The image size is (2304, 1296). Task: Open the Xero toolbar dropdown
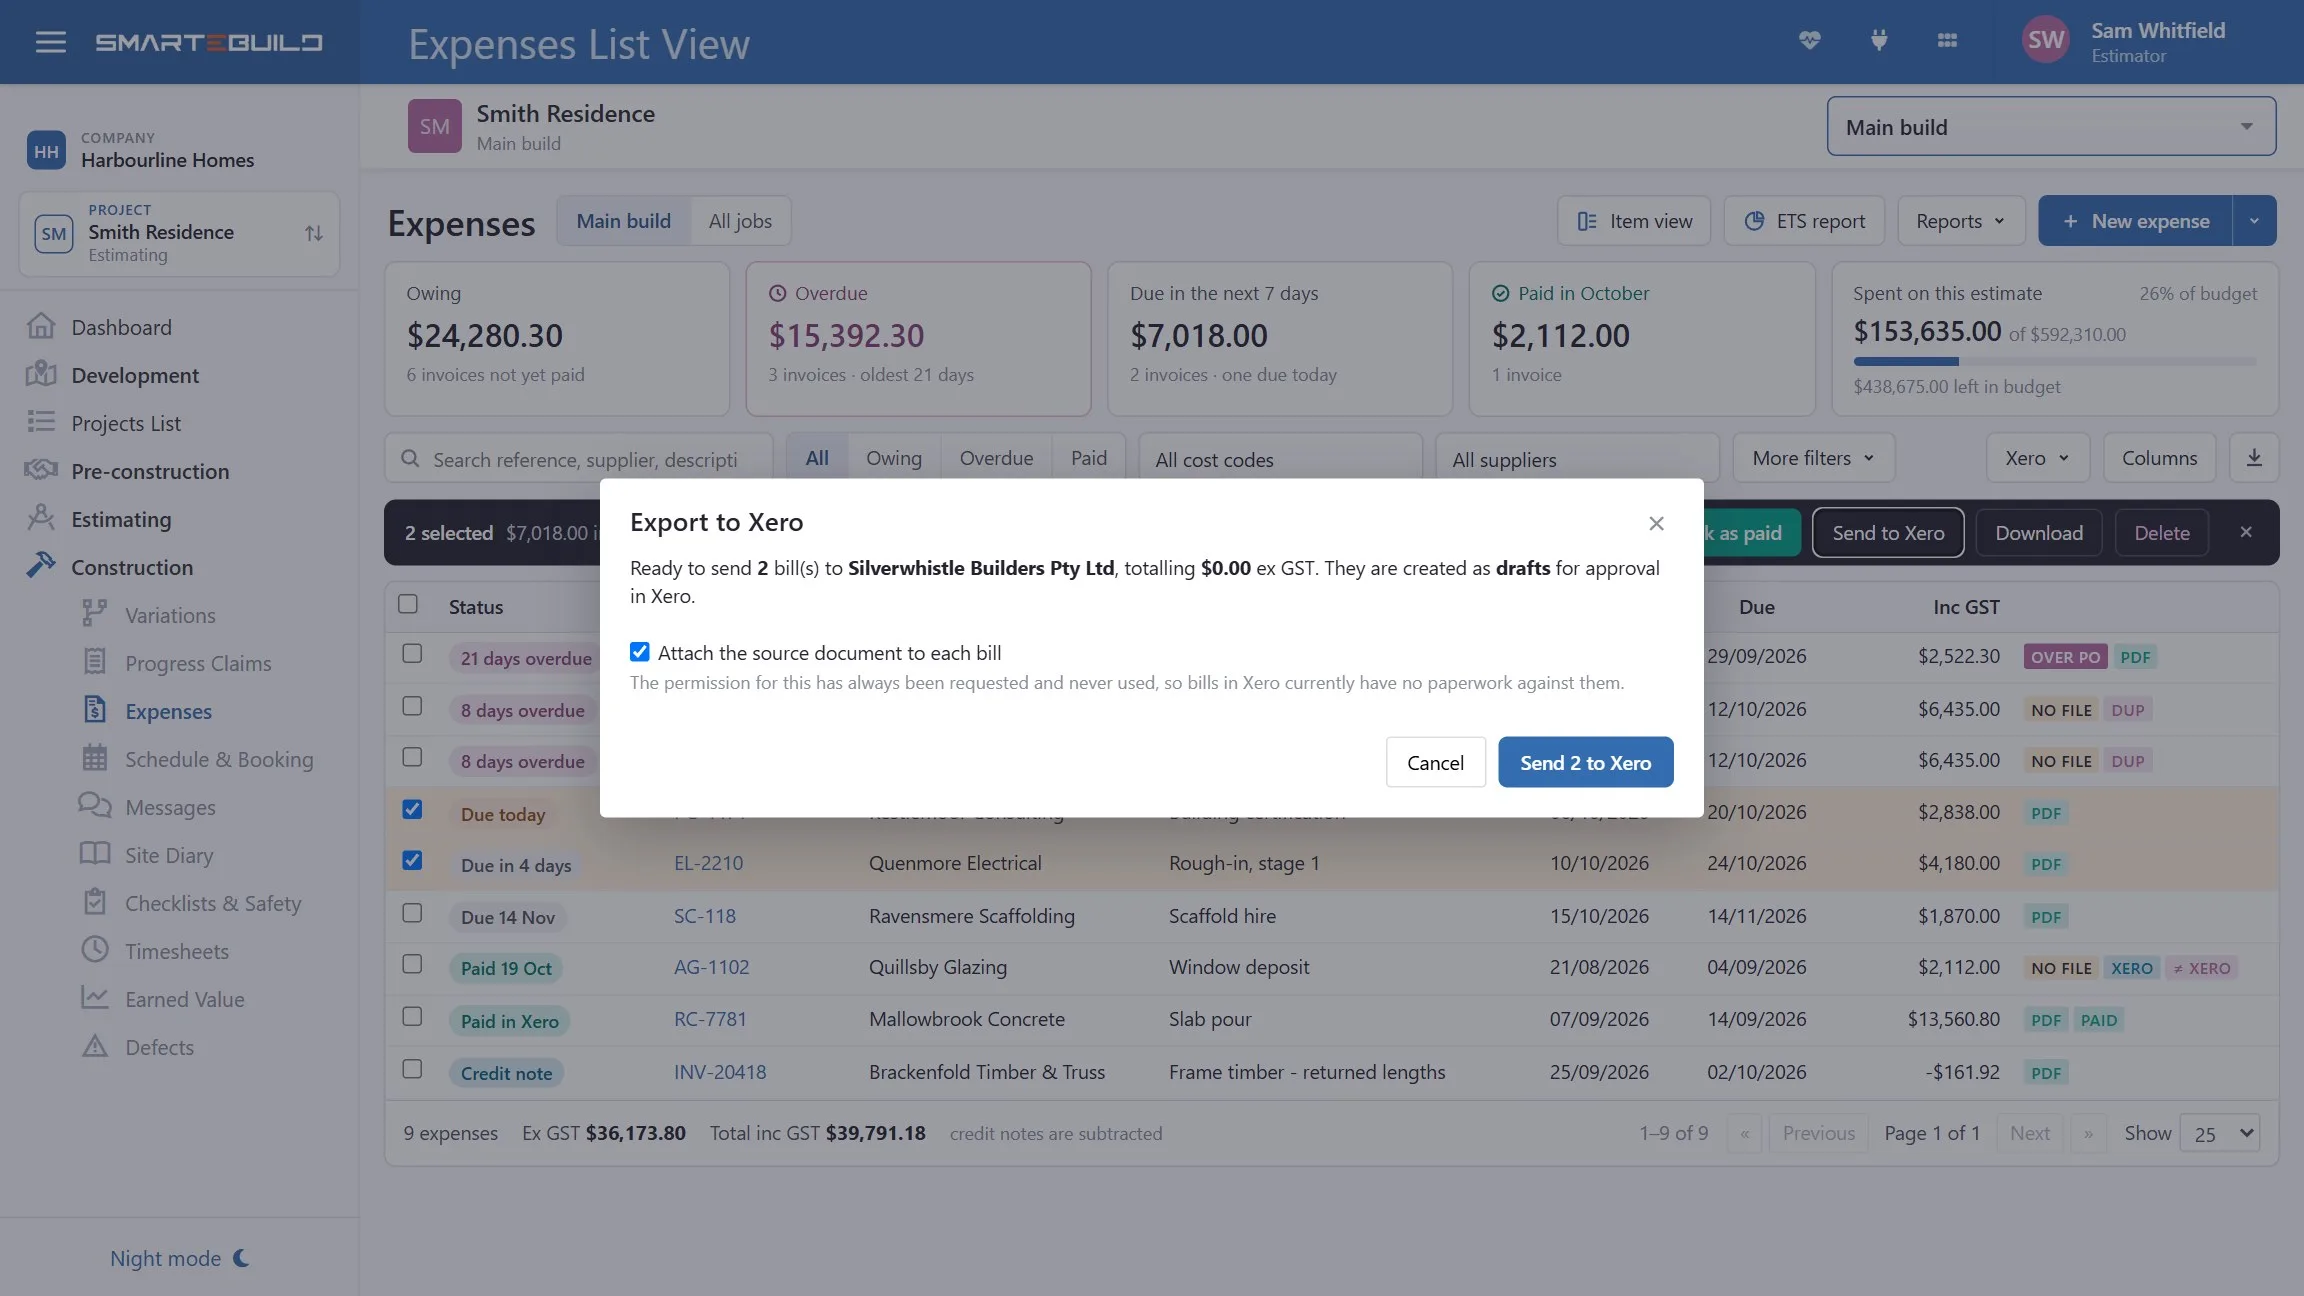click(2037, 458)
